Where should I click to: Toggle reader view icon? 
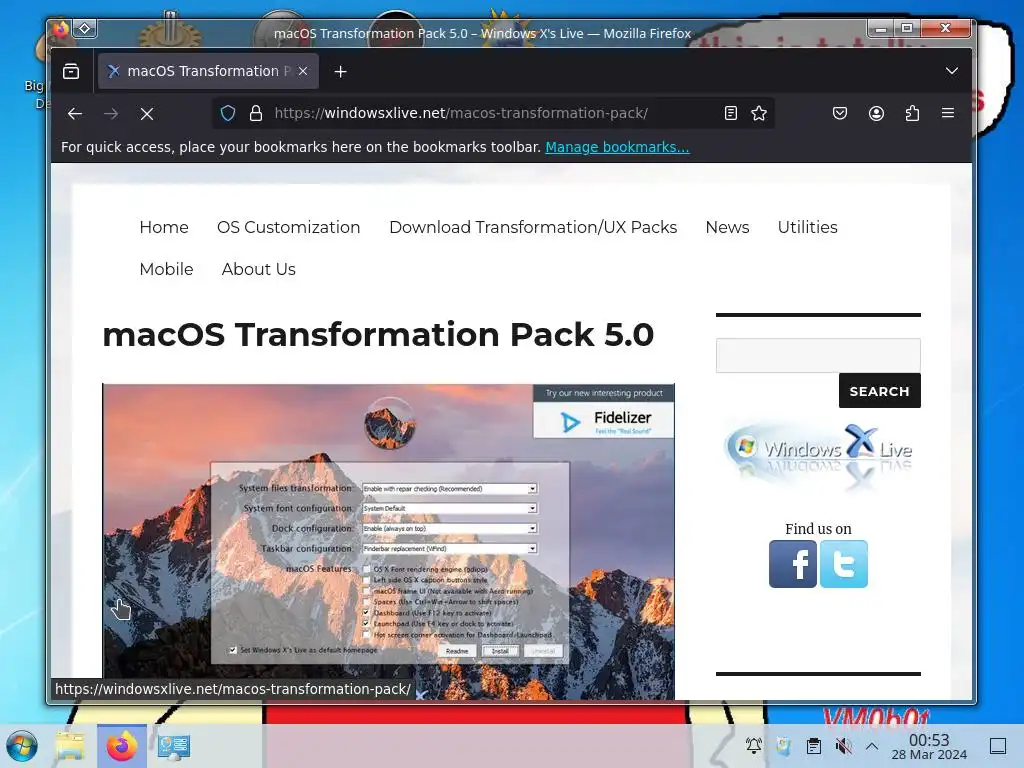coord(731,113)
